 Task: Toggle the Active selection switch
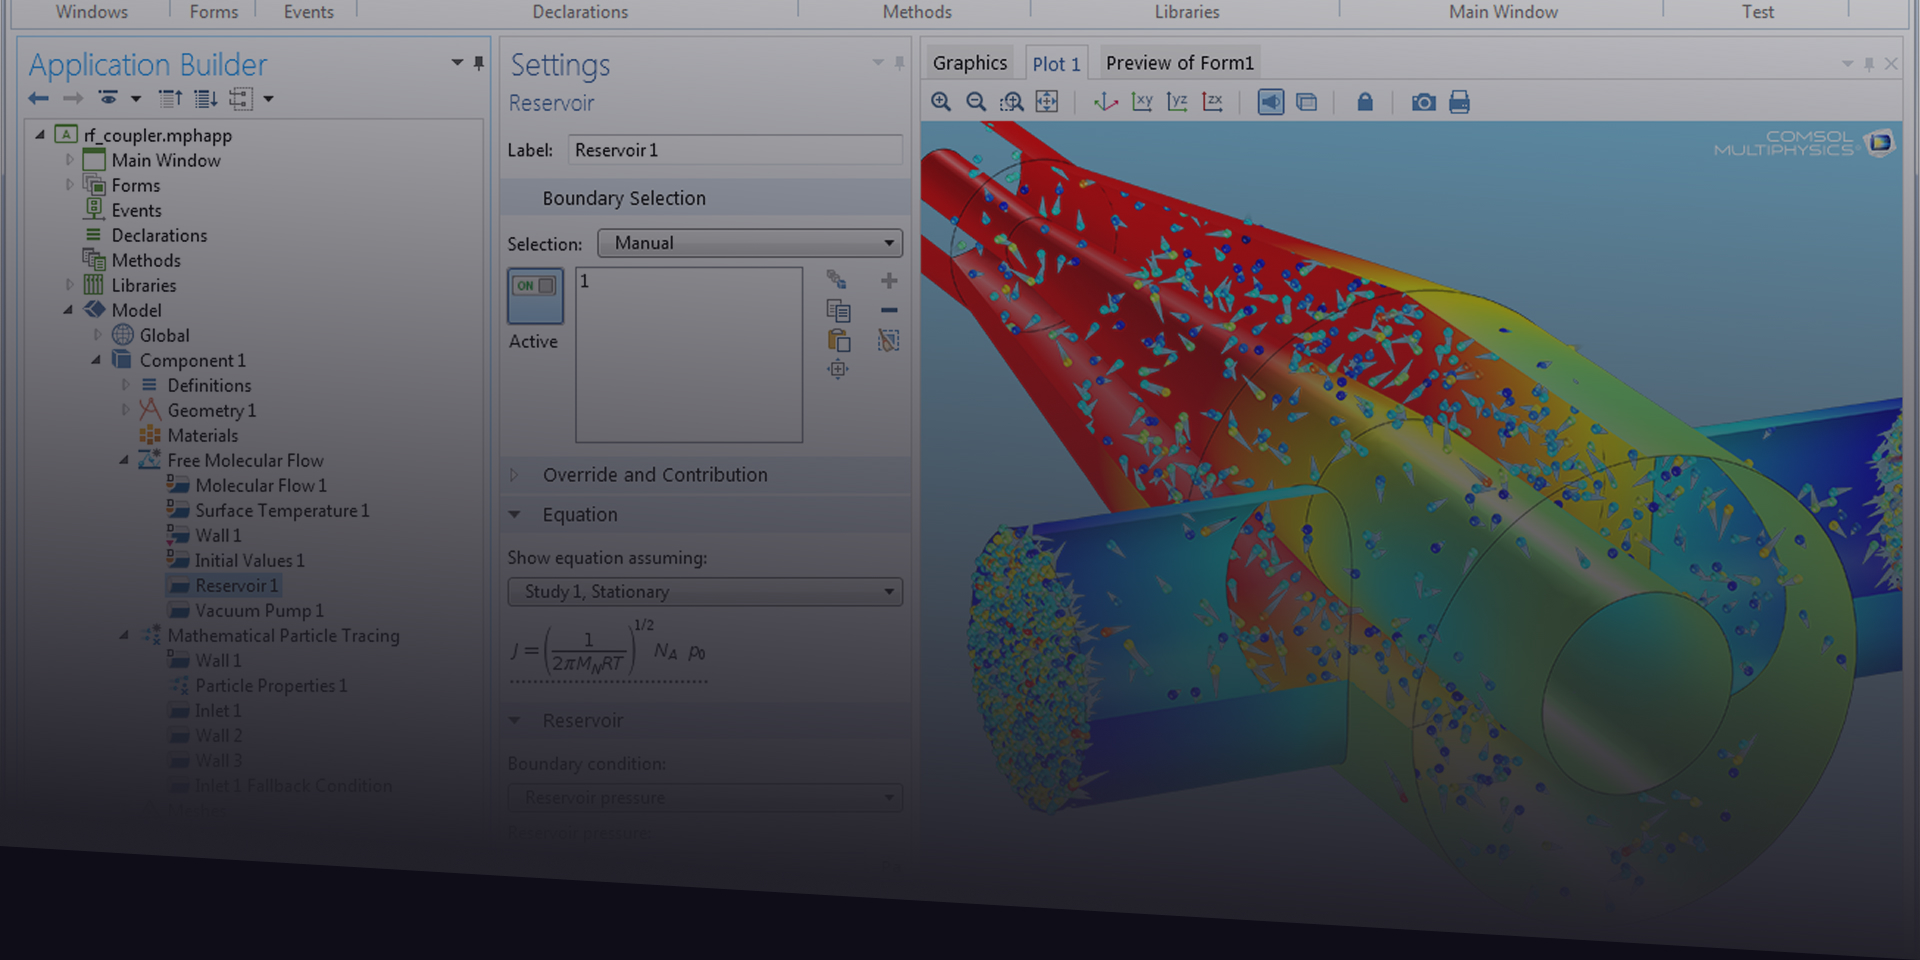535,295
